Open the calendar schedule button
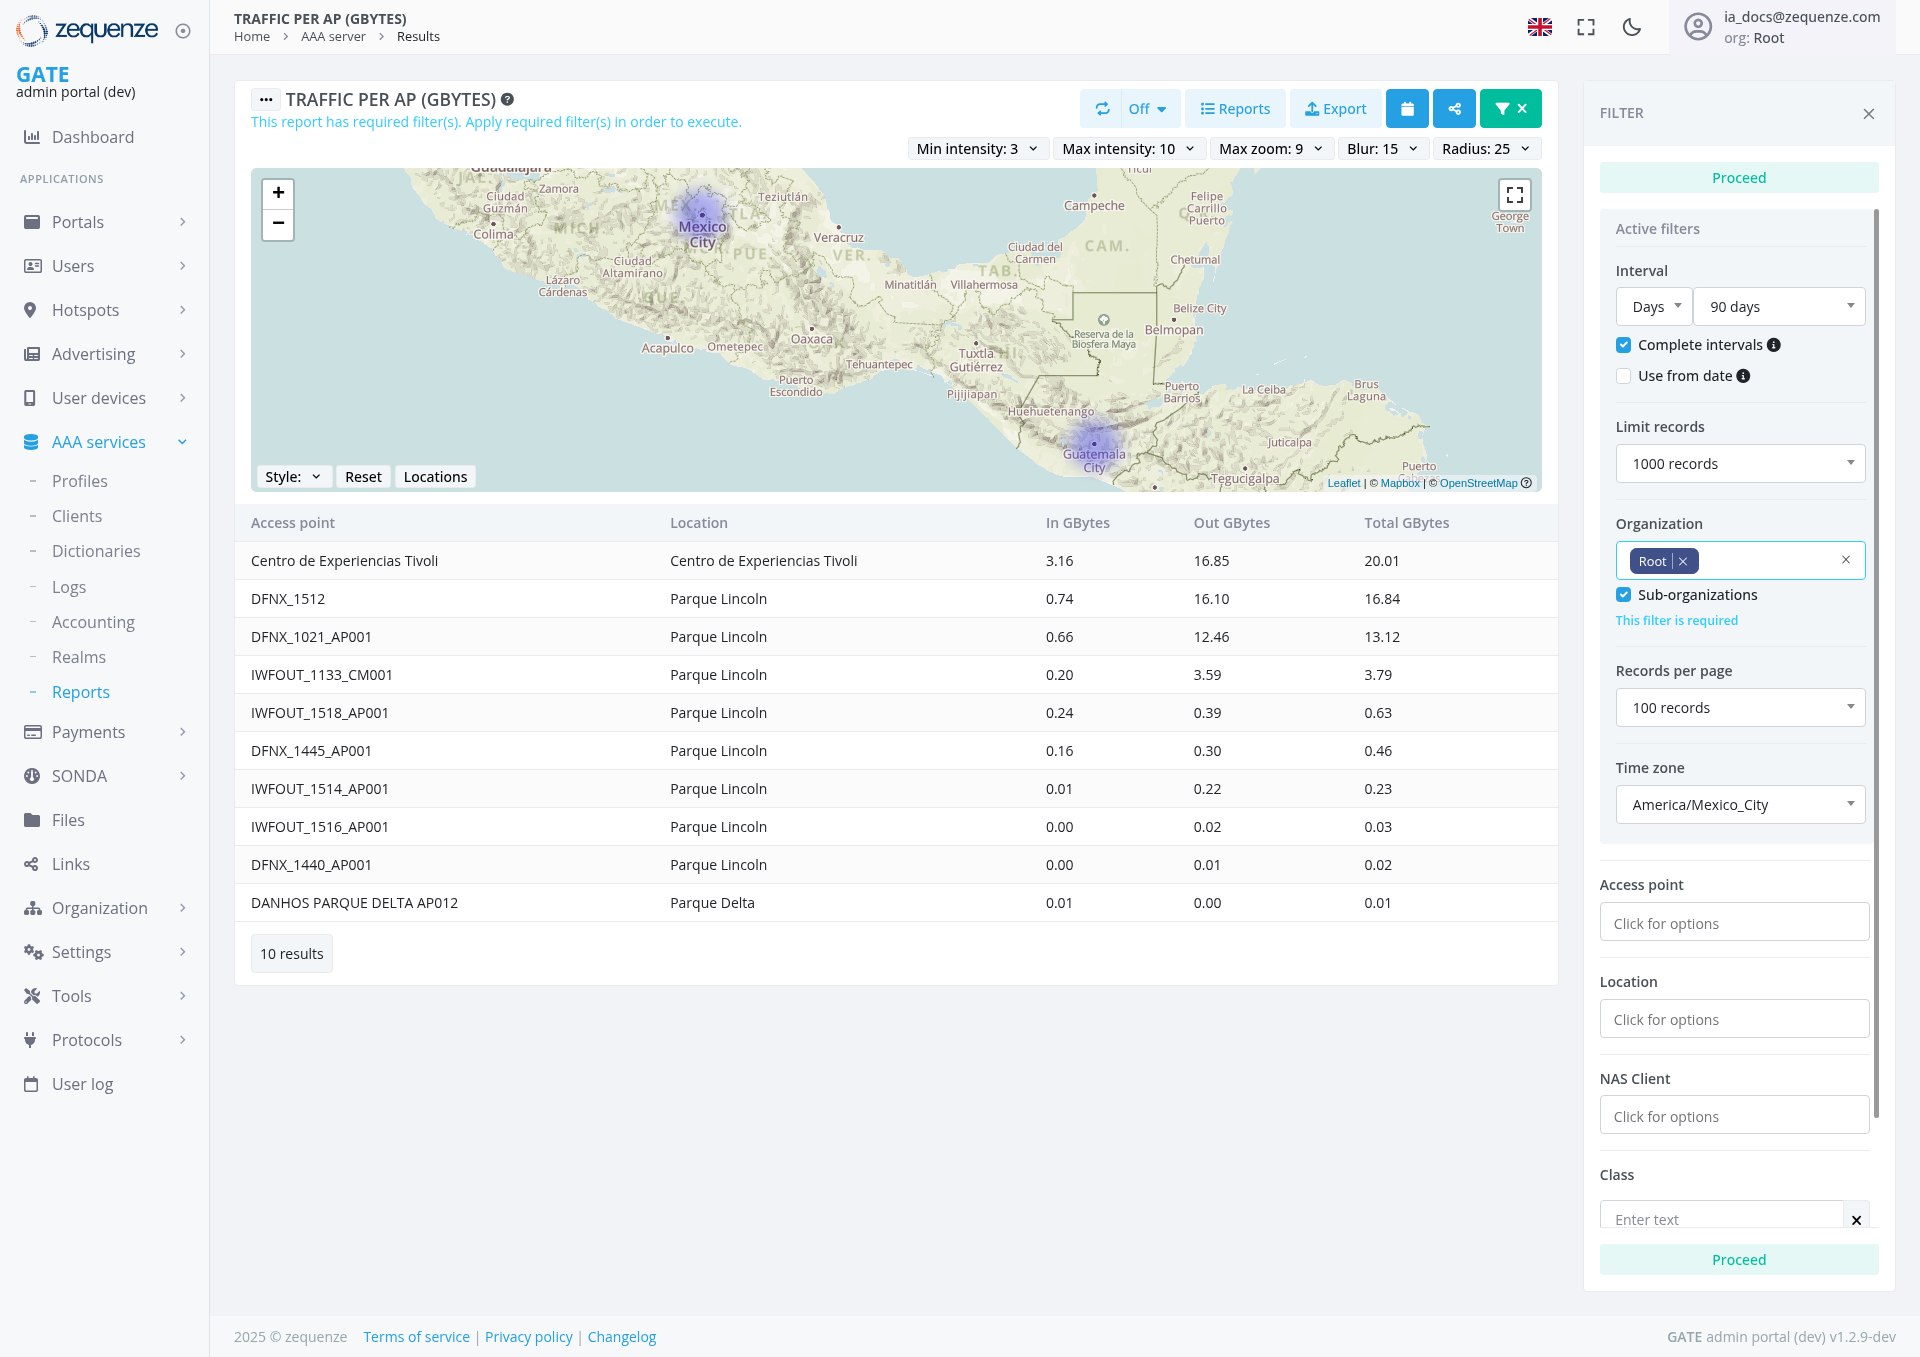This screenshot has height=1357, width=1920. 1407,108
